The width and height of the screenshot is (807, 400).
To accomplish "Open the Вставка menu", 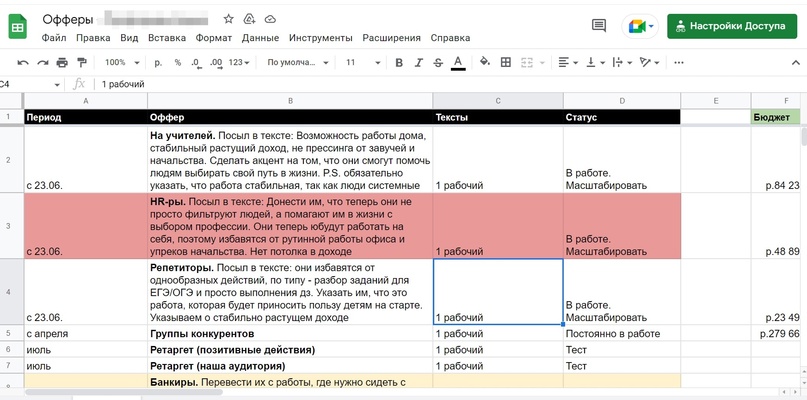I will point(166,38).
